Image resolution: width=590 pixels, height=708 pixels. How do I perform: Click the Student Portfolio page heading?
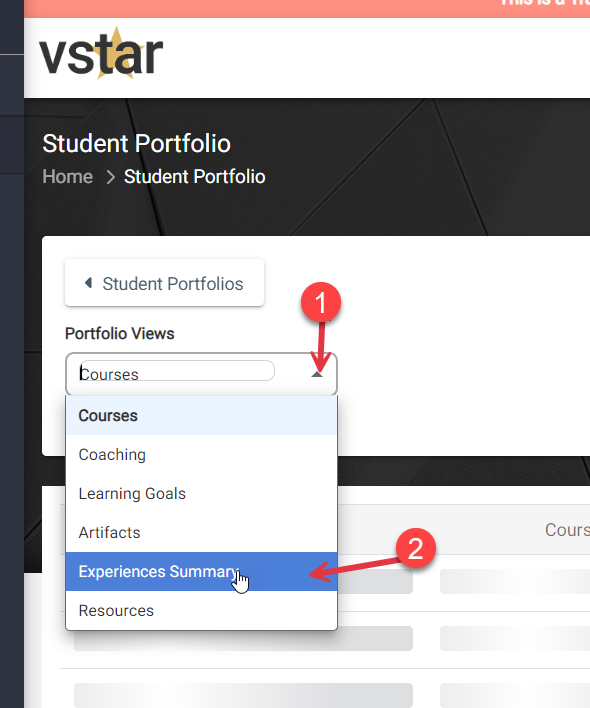[136, 144]
